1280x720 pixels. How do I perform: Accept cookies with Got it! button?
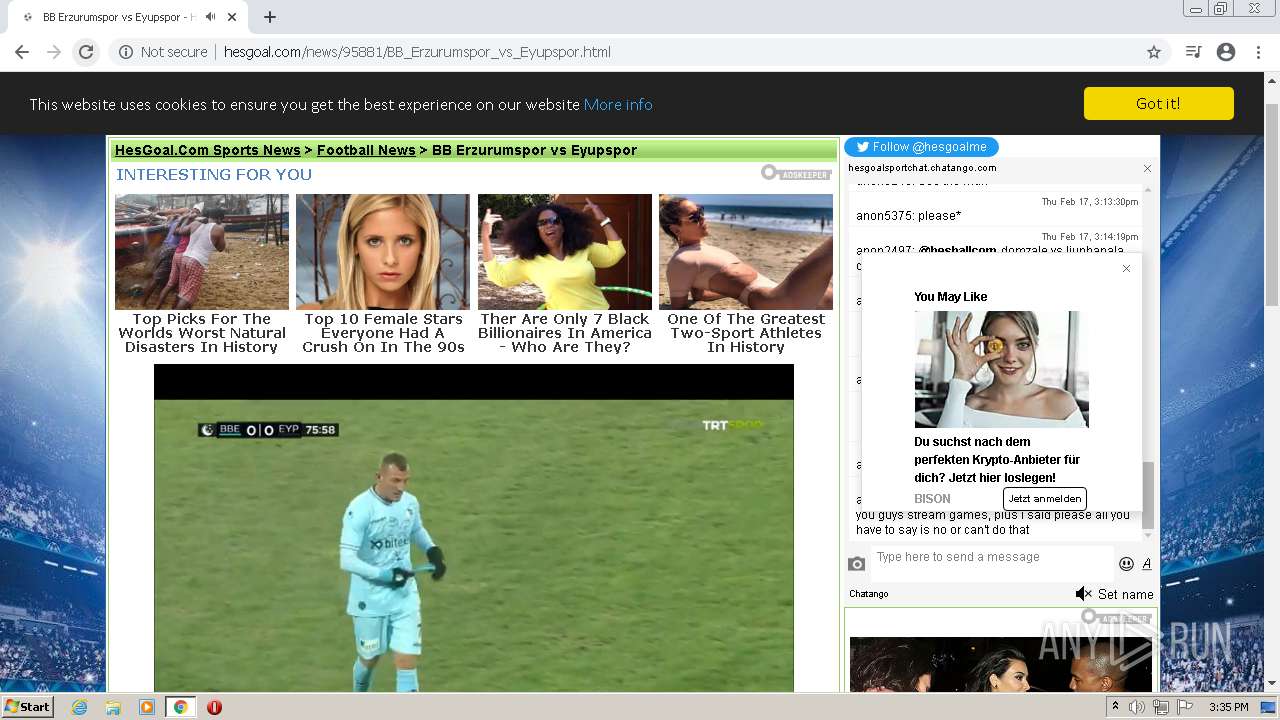(x=1158, y=104)
